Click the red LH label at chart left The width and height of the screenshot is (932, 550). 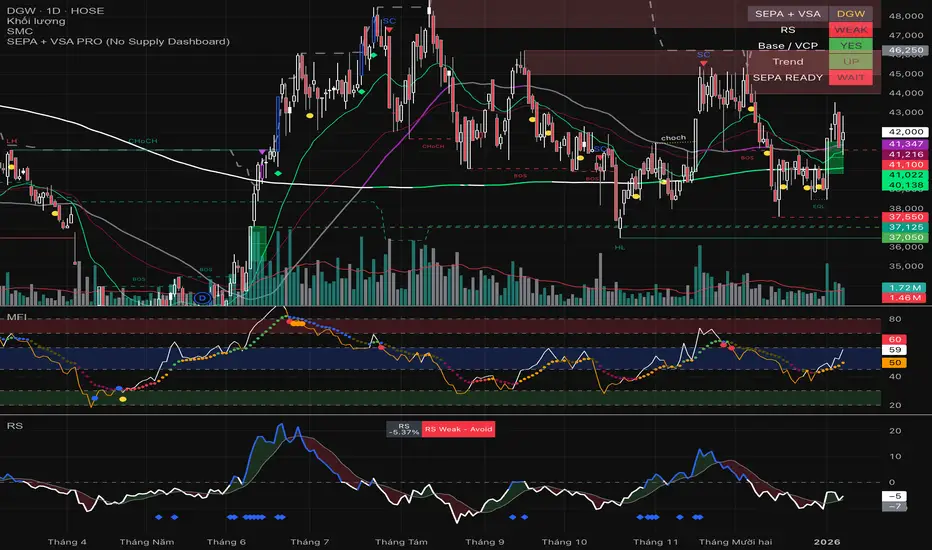click(12, 142)
